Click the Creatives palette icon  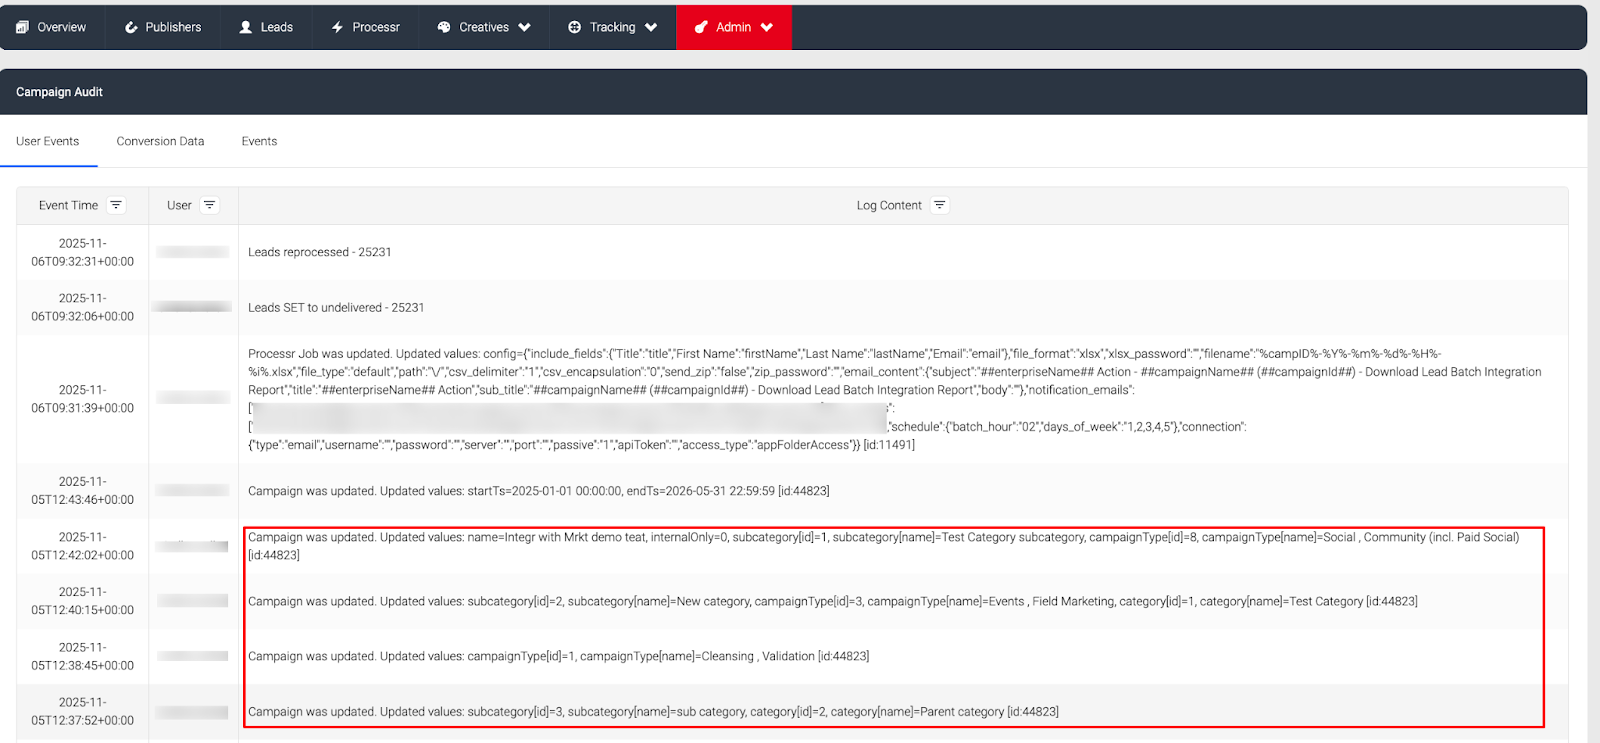click(444, 27)
